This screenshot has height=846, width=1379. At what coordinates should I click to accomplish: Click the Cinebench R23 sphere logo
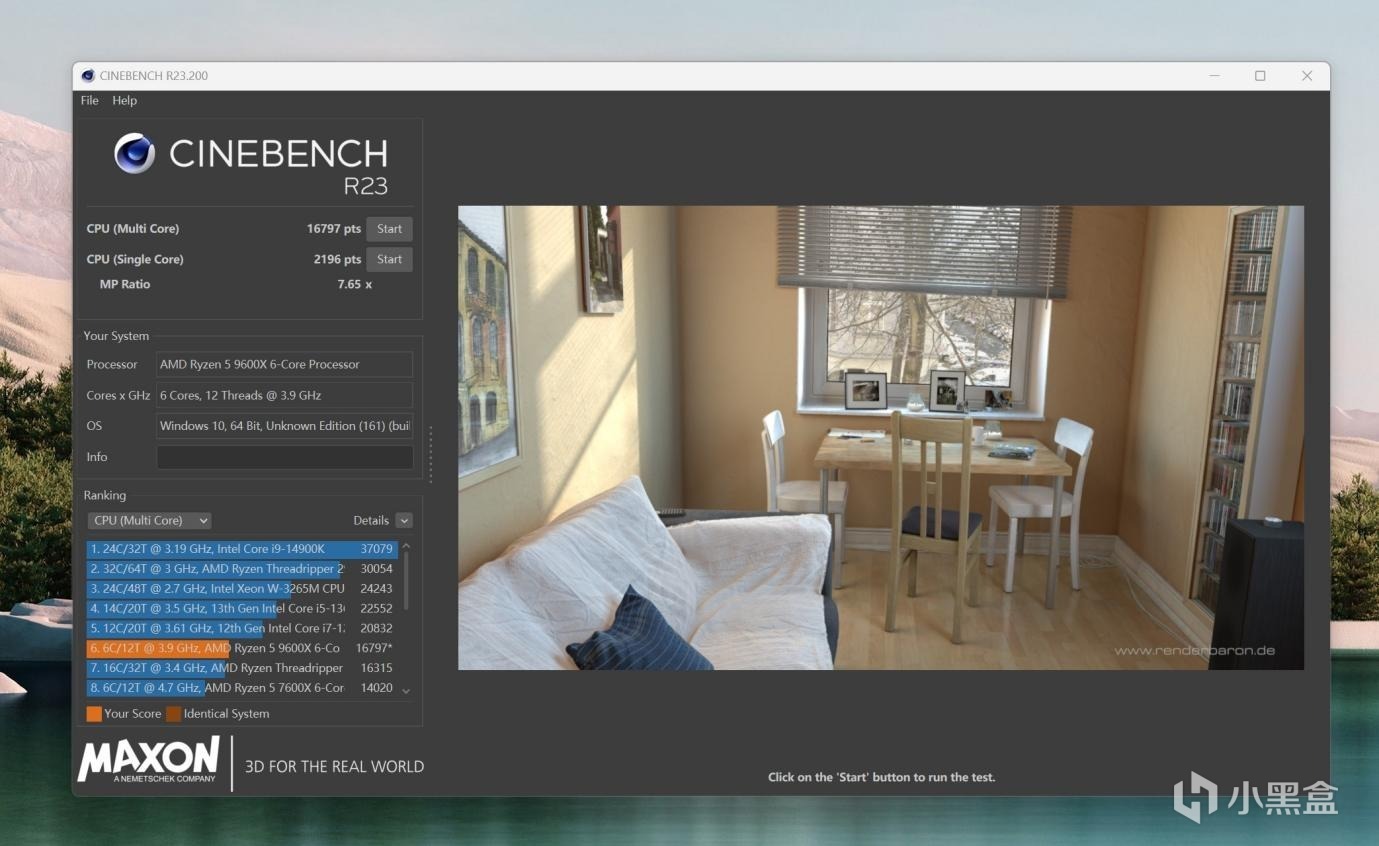coord(135,154)
